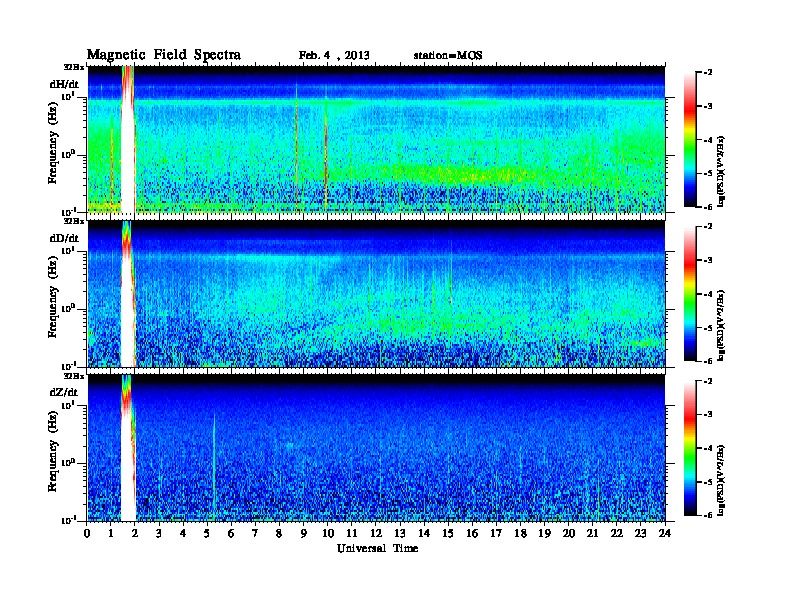The width and height of the screenshot is (792, 612).
Task: Click hour '21' on the time axis
Action: point(593,533)
